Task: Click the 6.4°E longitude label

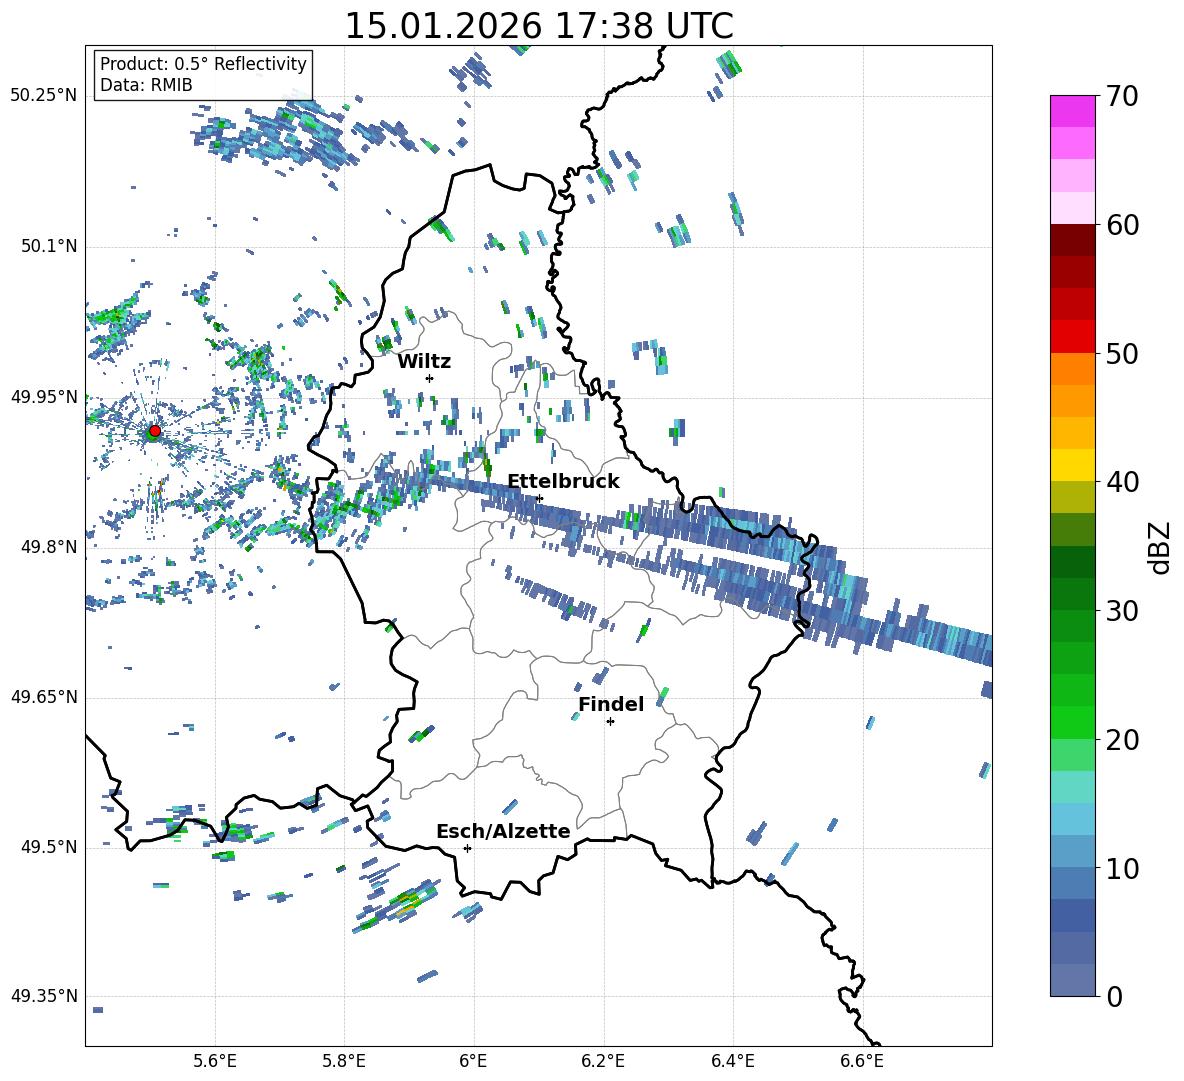Action: point(732,1061)
